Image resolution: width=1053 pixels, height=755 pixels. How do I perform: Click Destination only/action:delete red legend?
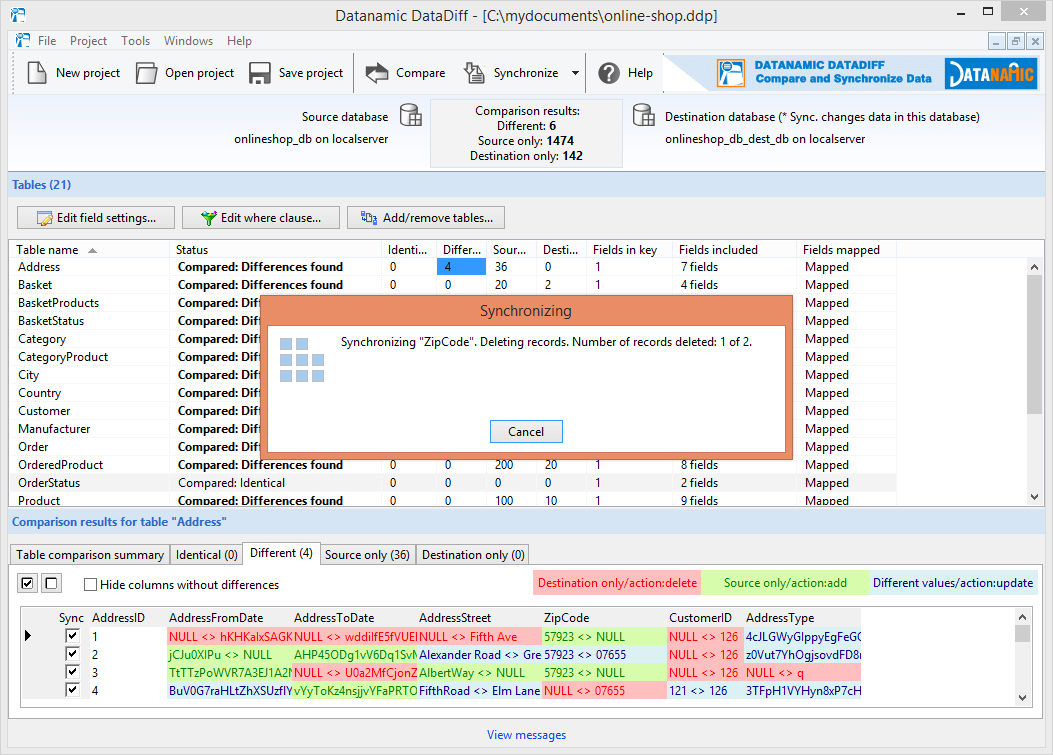(617, 583)
